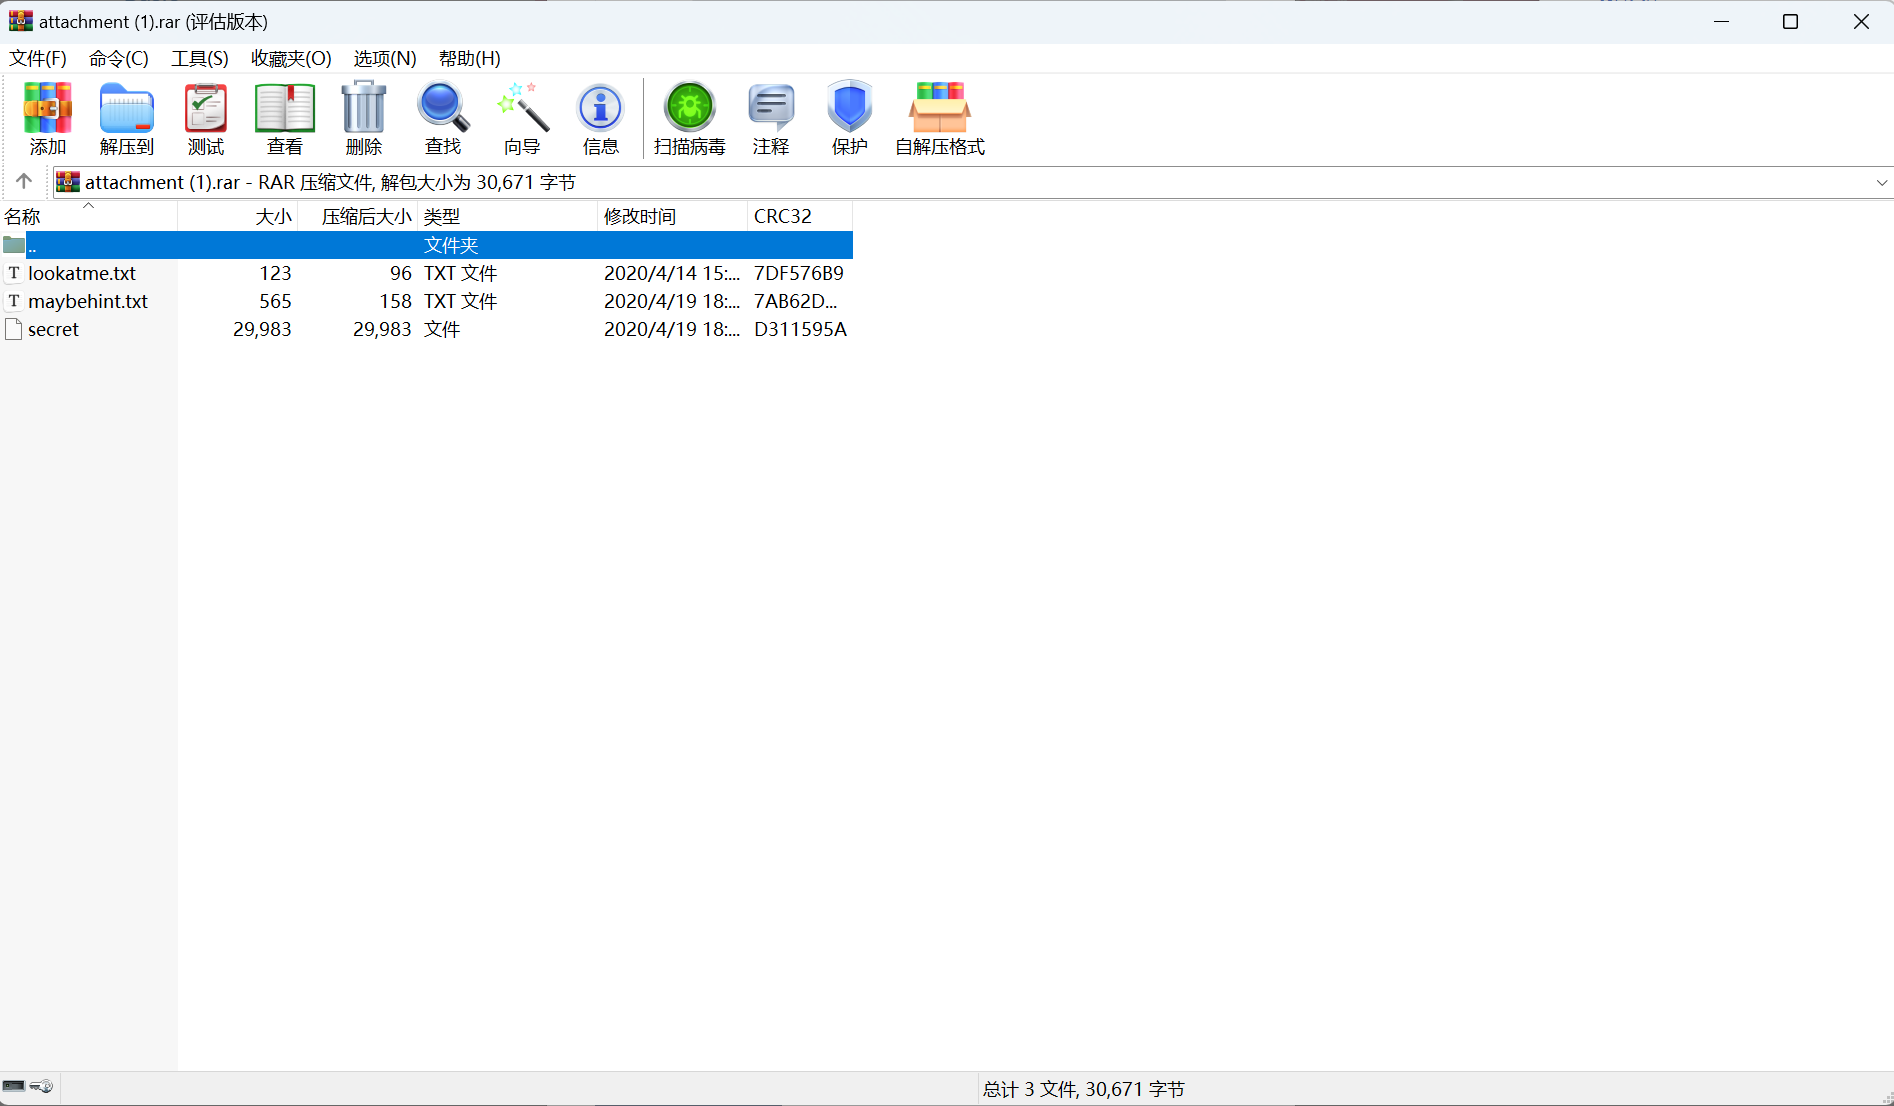This screenshot has width=1894, height=1106.
Task: Open the Help (帮助) menu
Action: 470,58
